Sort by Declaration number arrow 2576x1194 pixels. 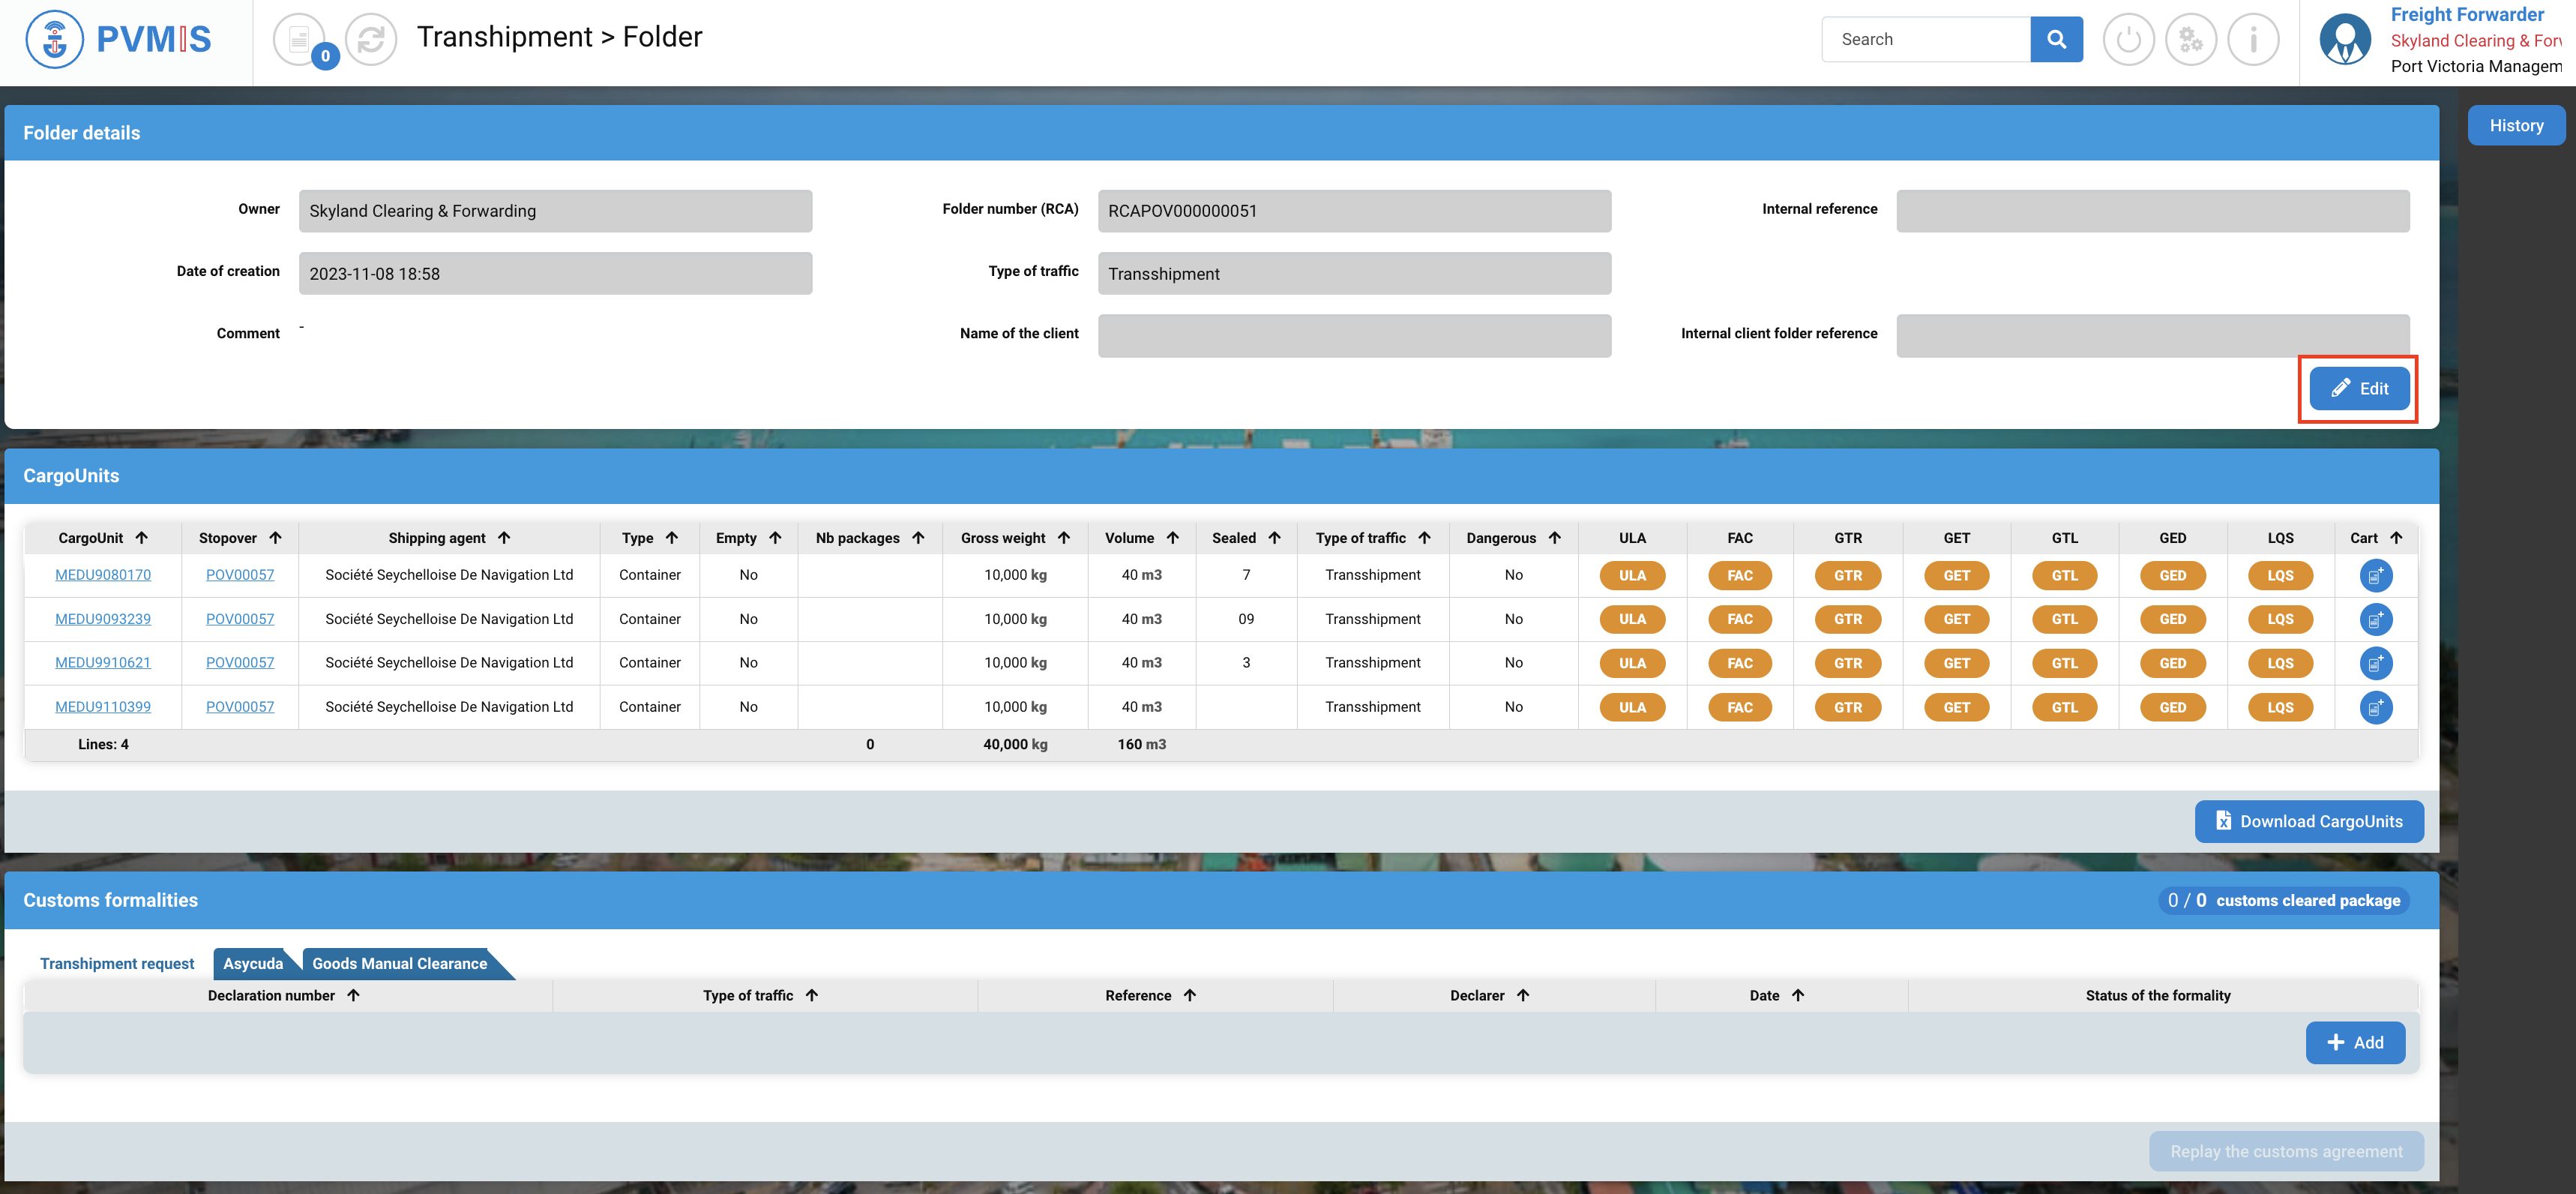click(x=354, y=995)
